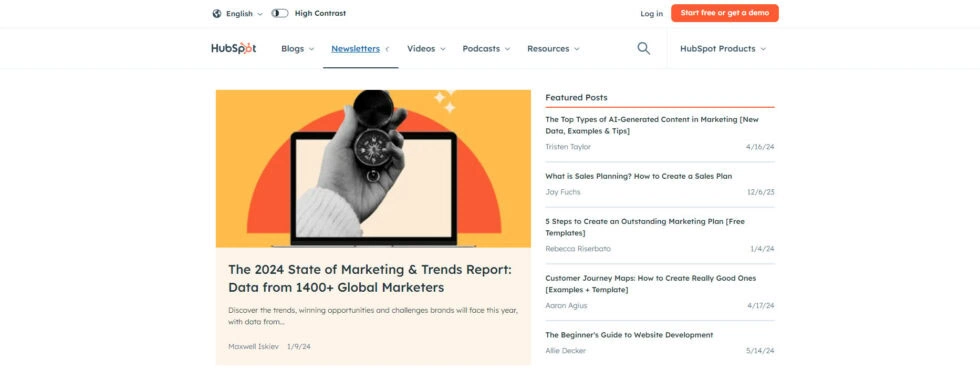Expand the HubSpot Products dropdown

(x=722, y=48)
